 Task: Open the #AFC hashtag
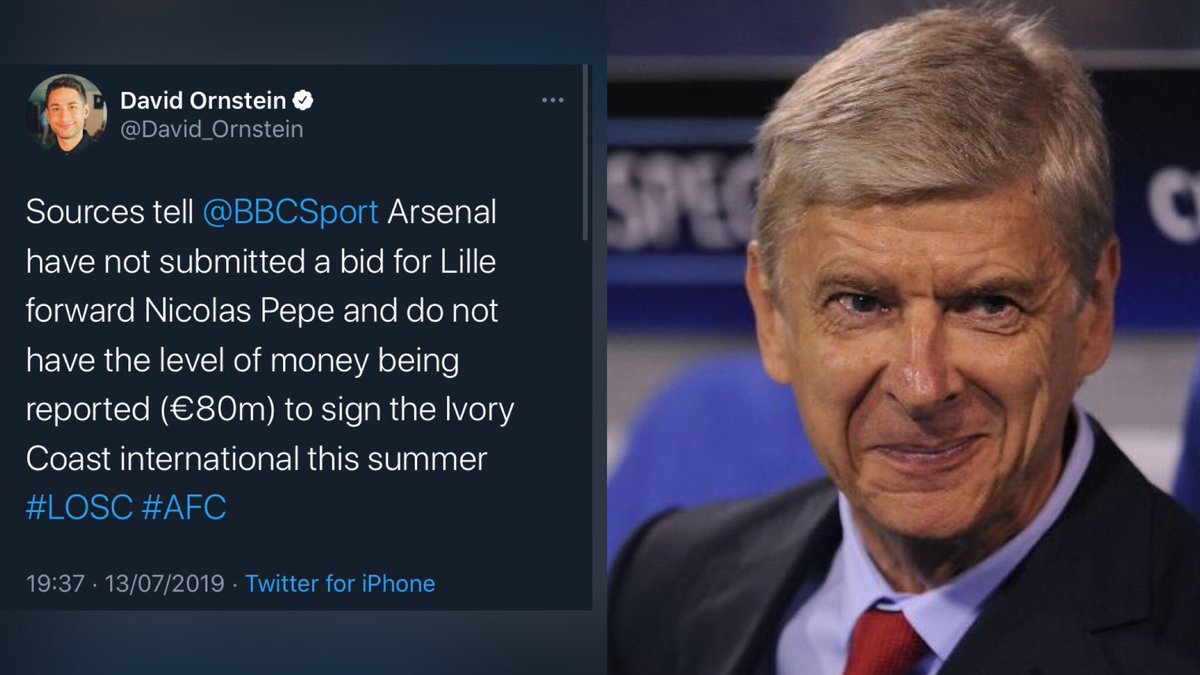click(184, 507)
